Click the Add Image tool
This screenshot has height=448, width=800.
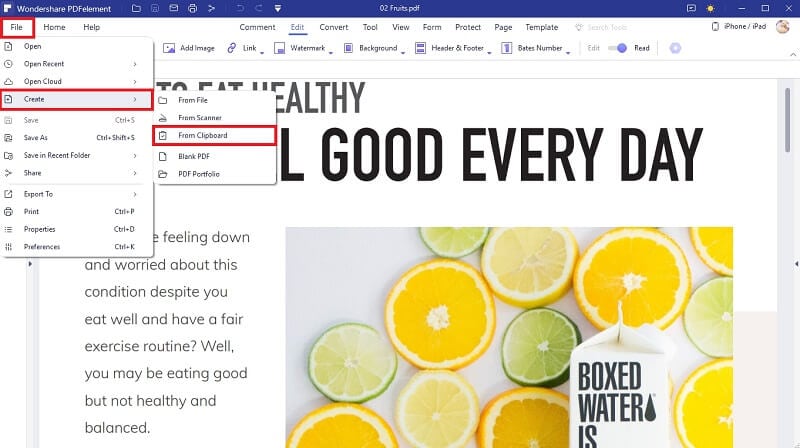189,48
